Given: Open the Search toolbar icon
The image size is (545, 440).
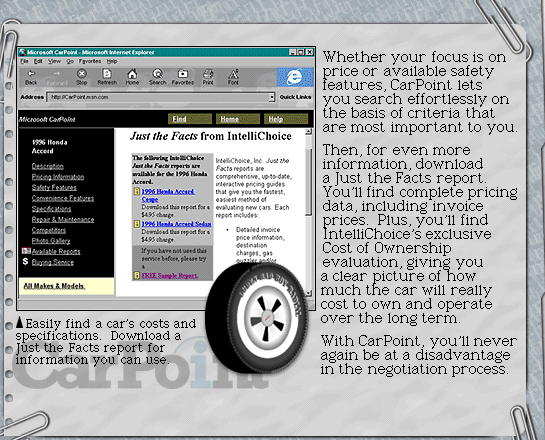Looking at the screenshot, I should coord(157,73).
